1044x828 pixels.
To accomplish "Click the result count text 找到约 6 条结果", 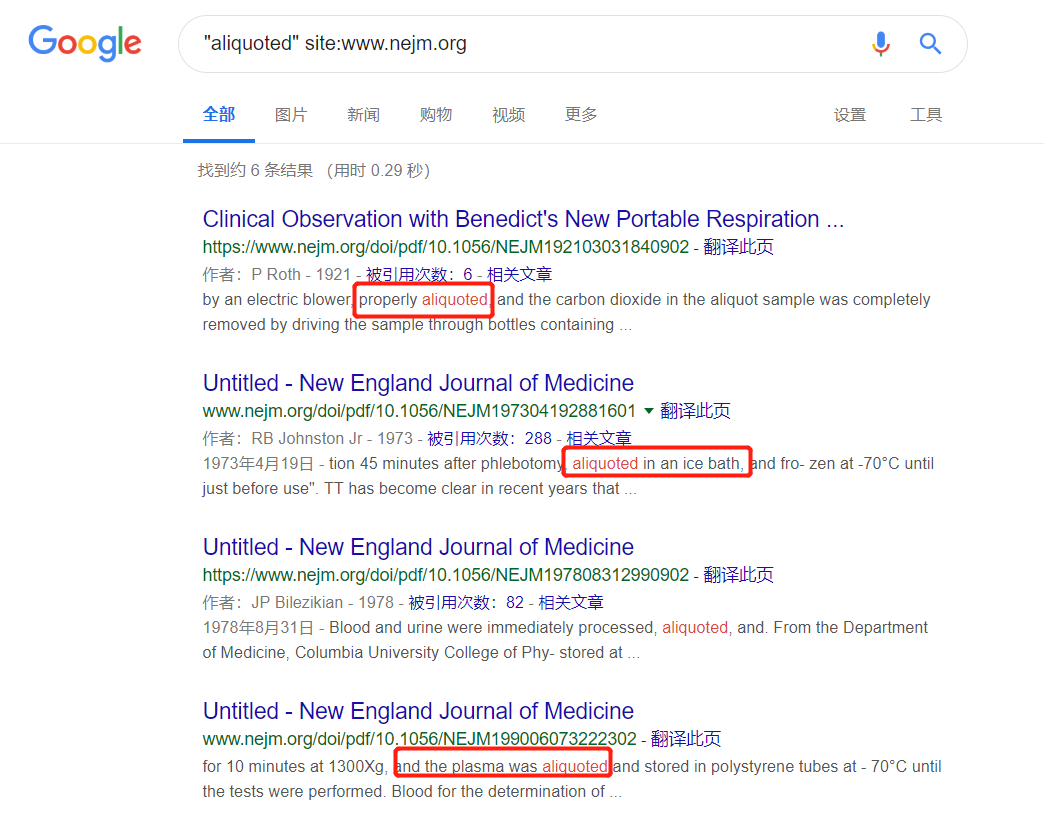I will [x=255, y=170].
